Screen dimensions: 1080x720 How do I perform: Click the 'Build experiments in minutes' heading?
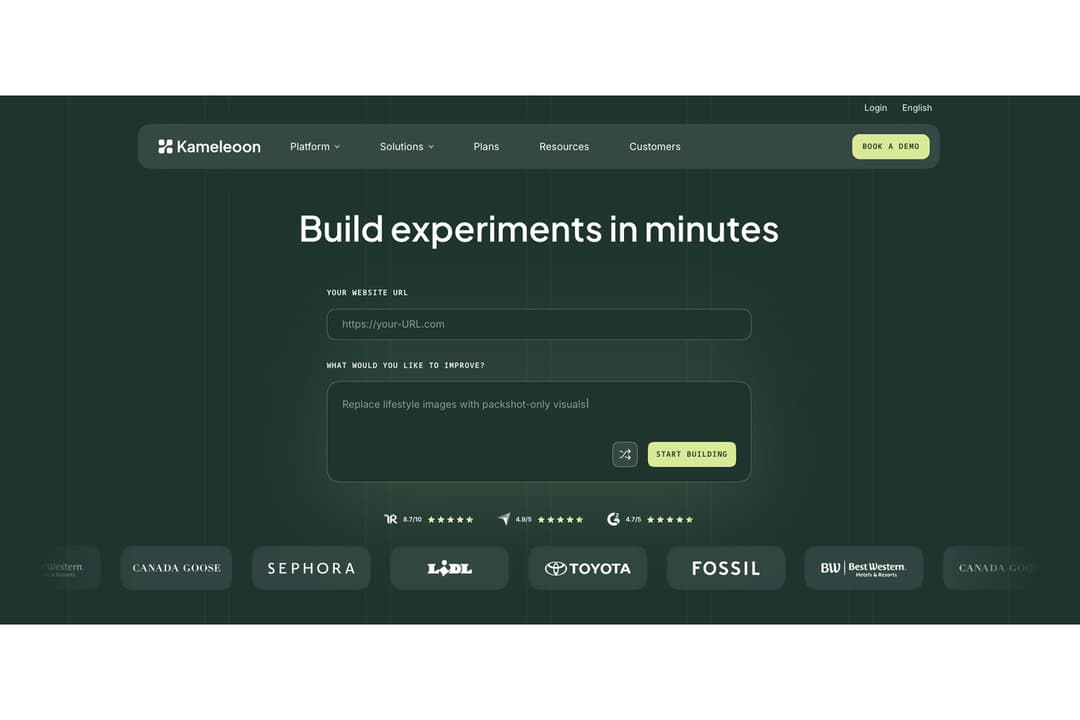point(539,229)
